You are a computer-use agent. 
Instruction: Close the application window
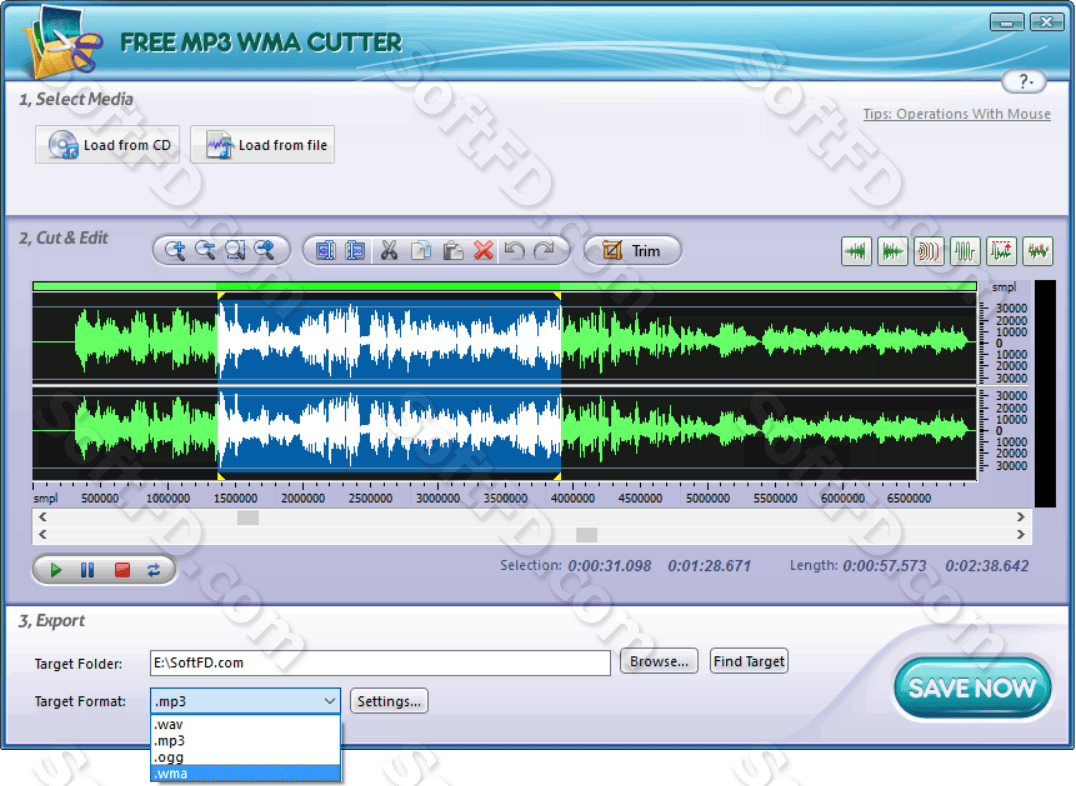(x=1046, y=22)
